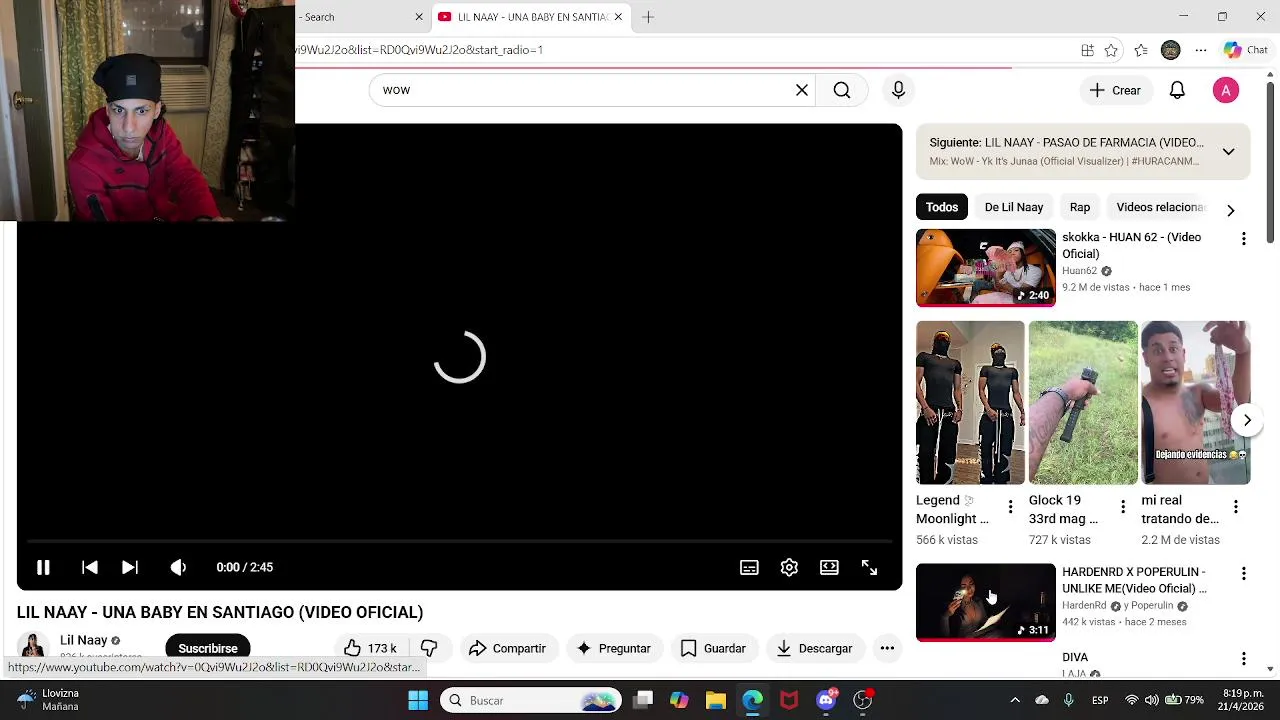The width and height of the screenshot is (1280, 720).
Task: Open File Explorer from taskbar
Action: pos(715,700)
